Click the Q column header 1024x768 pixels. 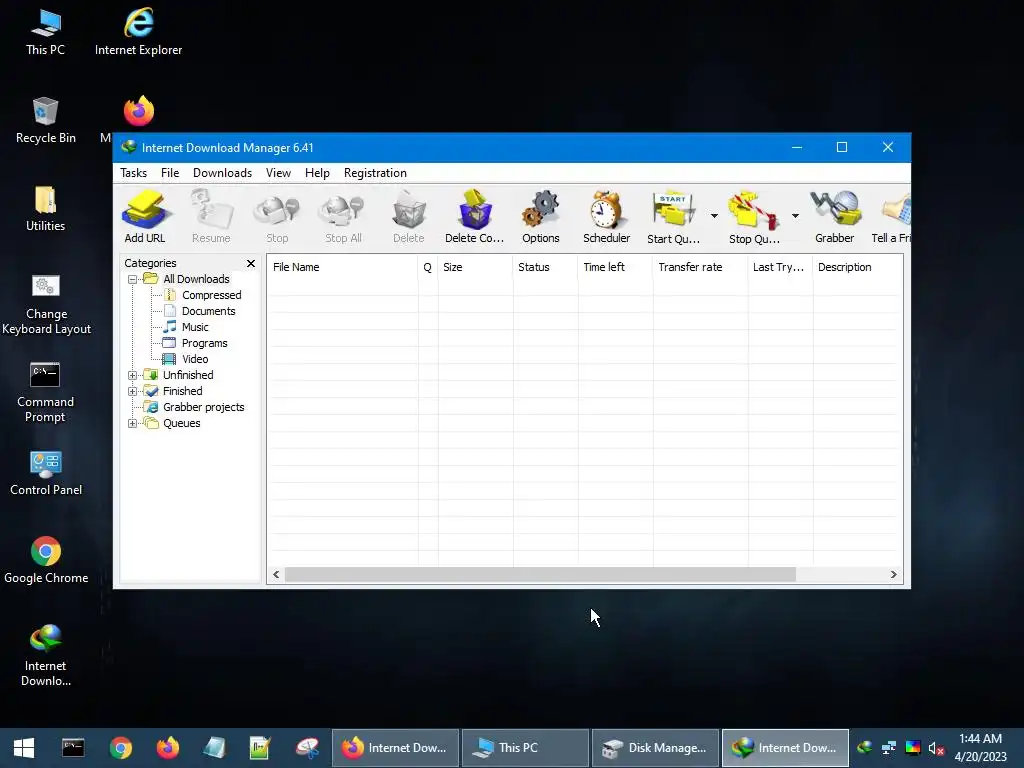(428, 267)
